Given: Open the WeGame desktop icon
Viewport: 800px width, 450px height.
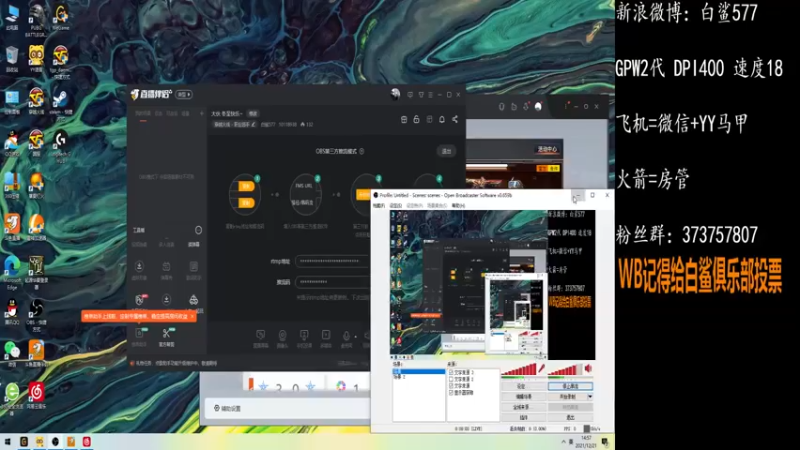Looking at the screenshot, I should pyautogui.click(x=61, y=17).
